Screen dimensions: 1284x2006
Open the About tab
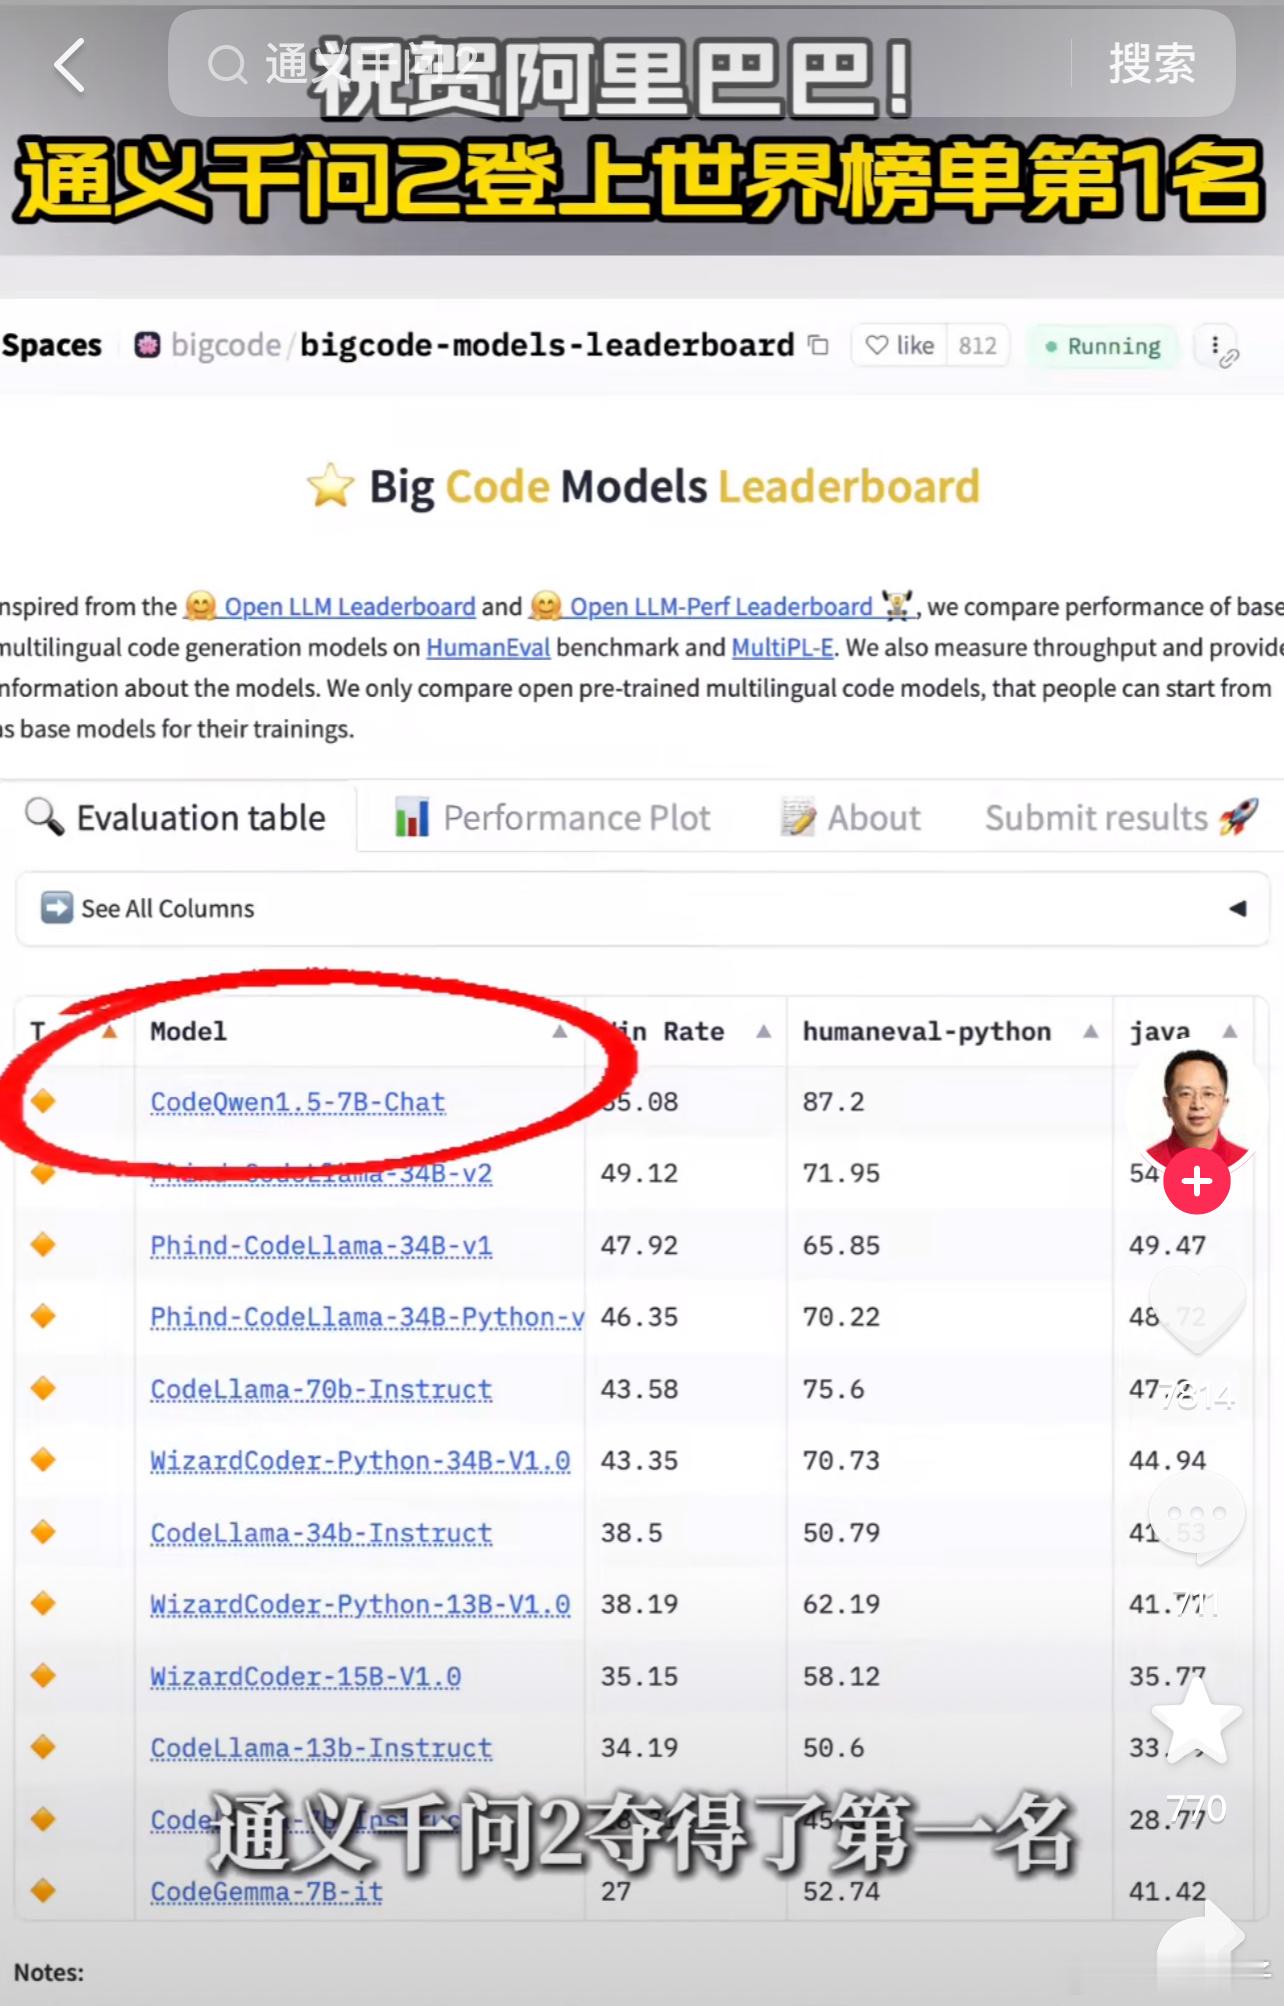(851, 817)
